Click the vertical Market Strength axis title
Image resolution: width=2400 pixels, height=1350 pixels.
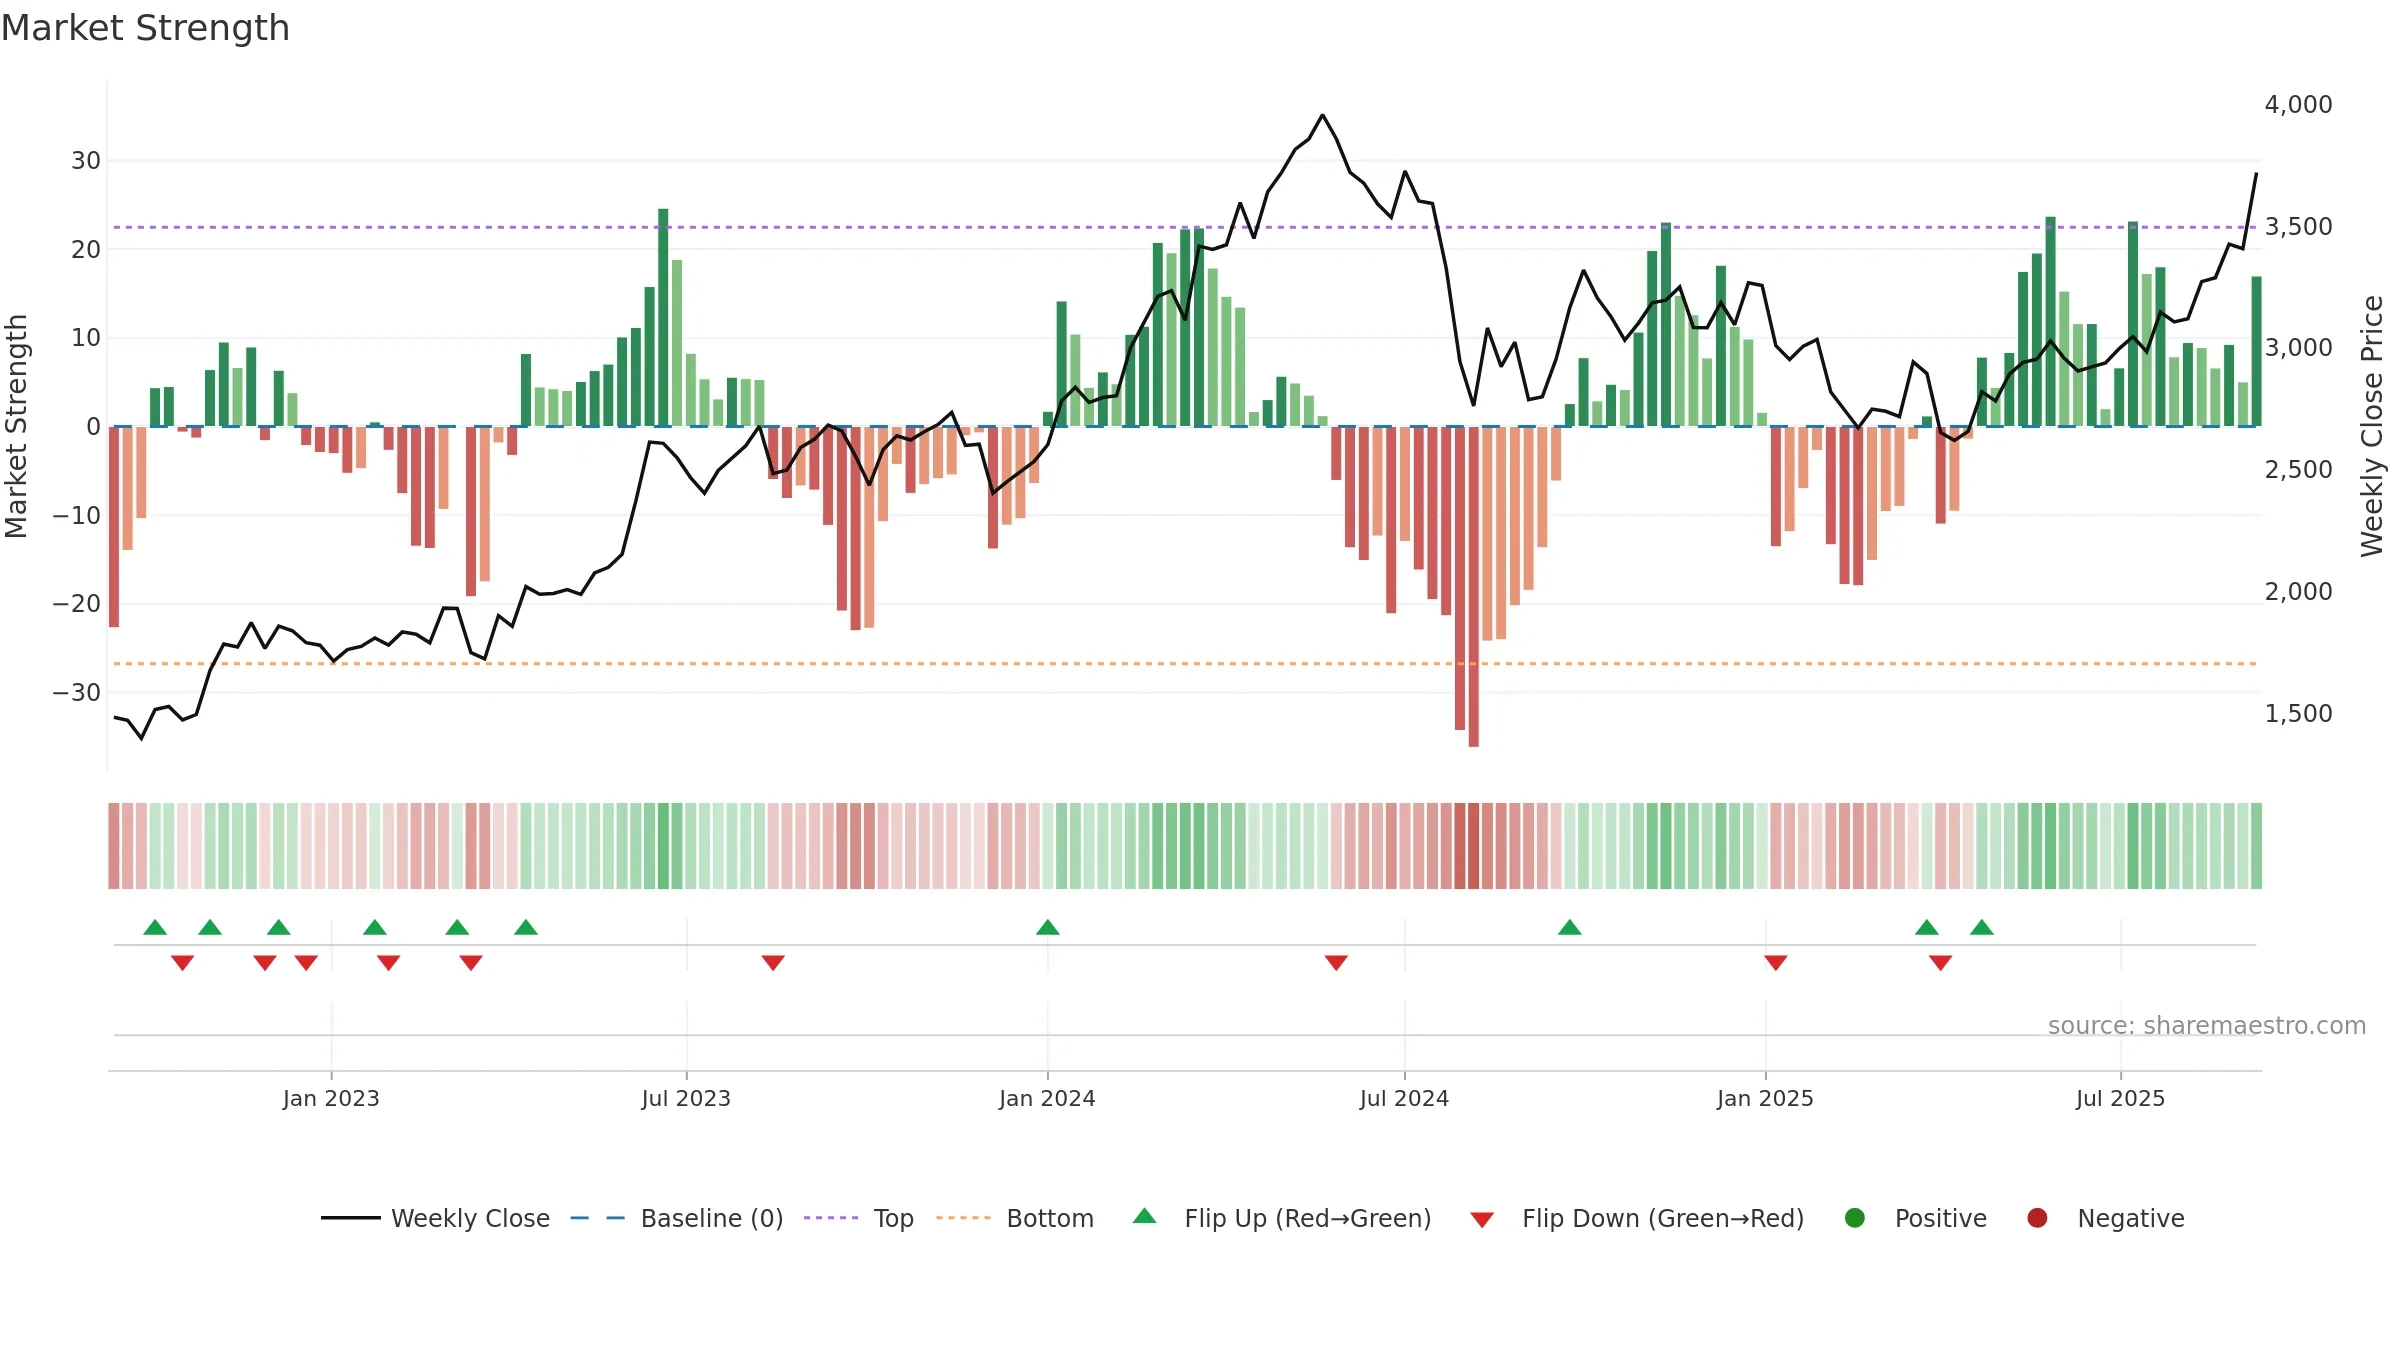(x=16, y=426)
